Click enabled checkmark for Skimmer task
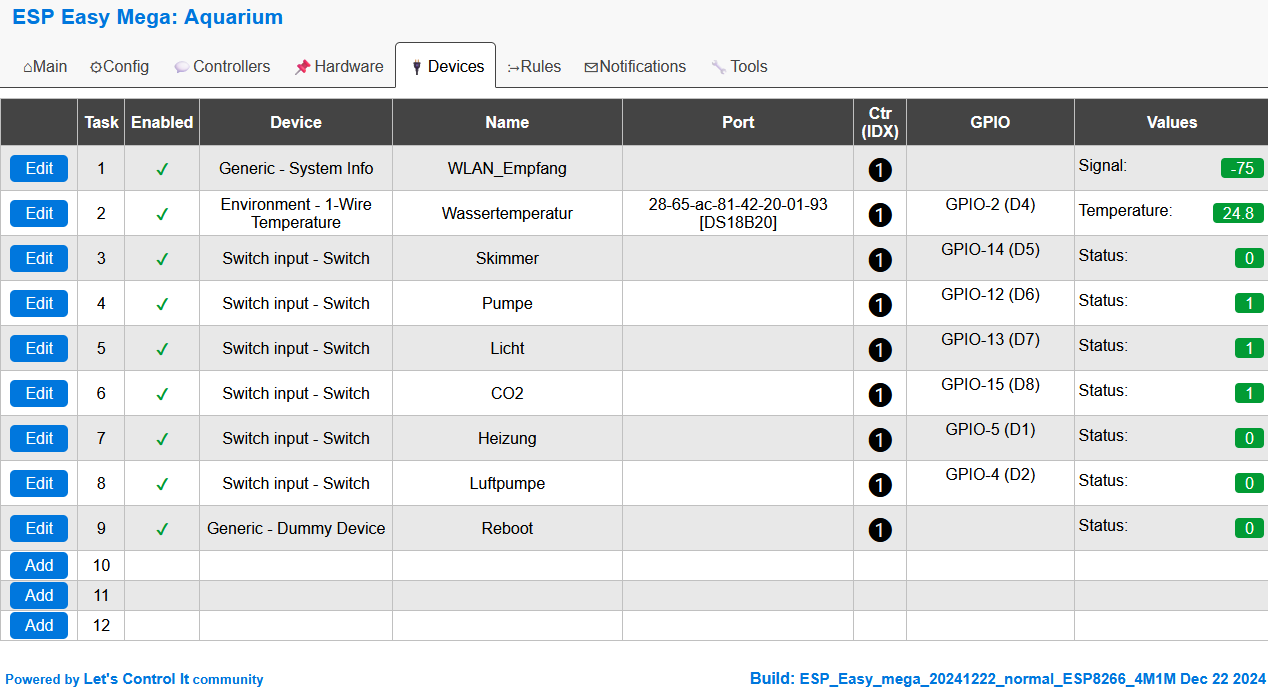 point(162,259)
